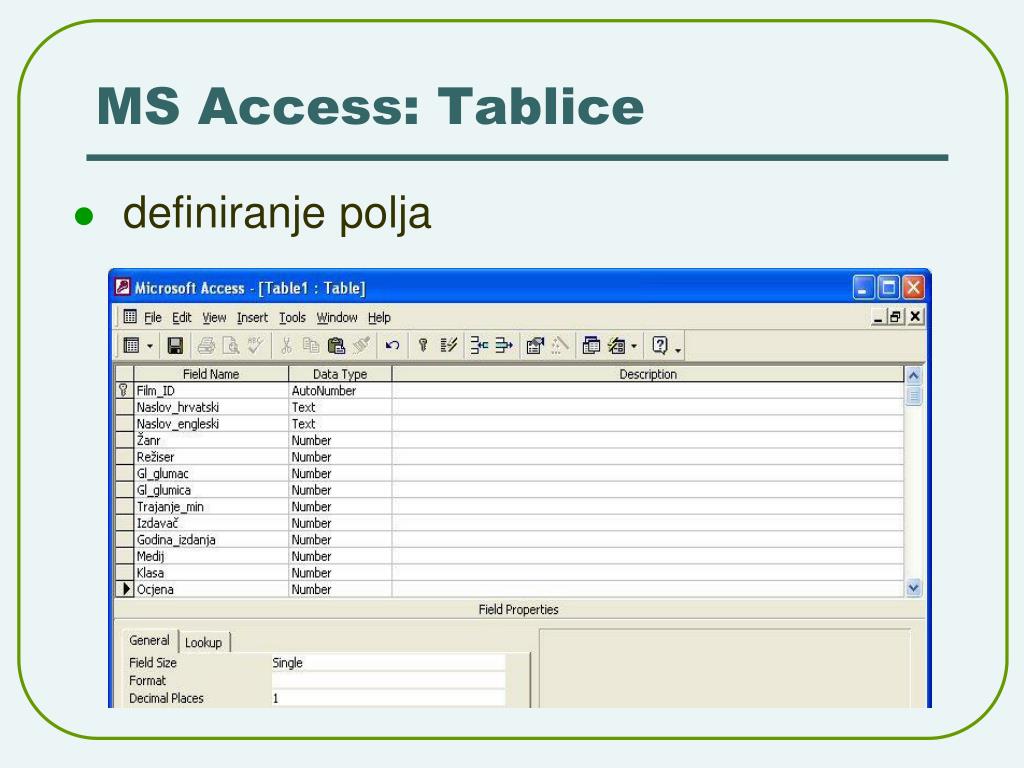Select the Ocjena field name

(x=211, y=589)
